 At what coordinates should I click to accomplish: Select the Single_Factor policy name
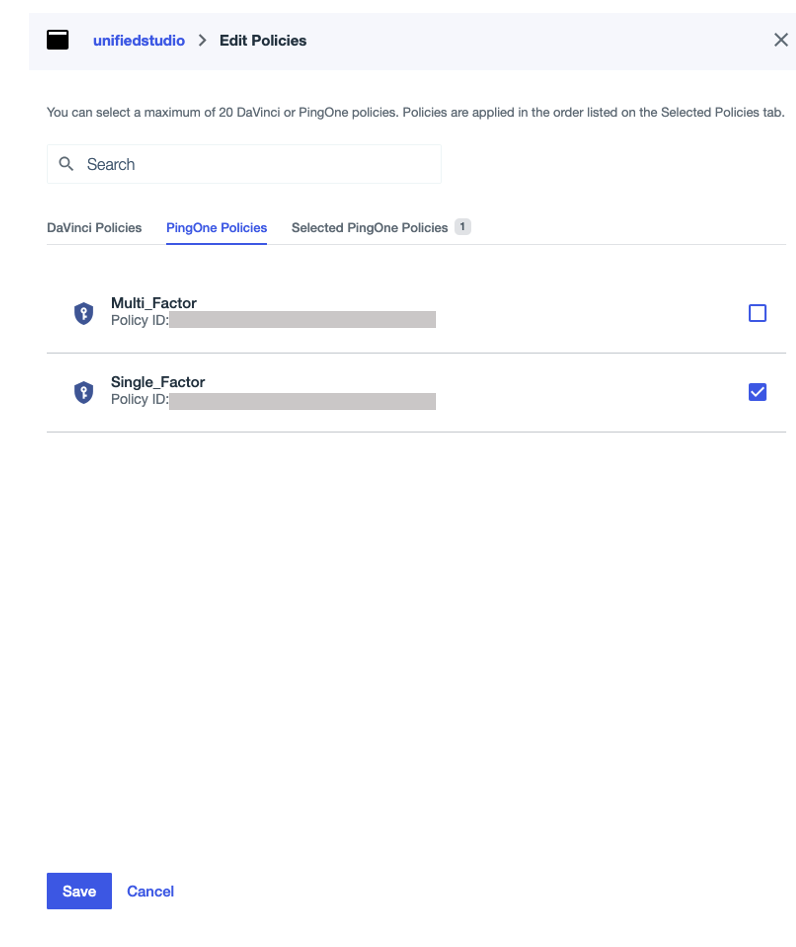(x=161, y=382)
